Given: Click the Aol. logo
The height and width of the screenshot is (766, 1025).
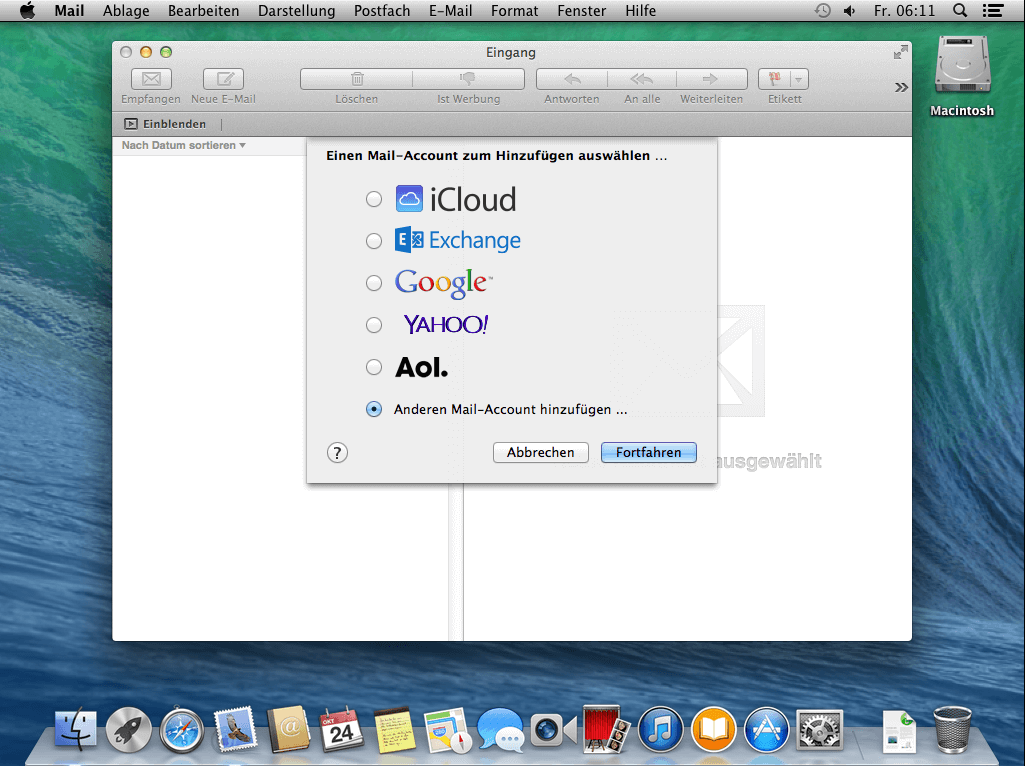Looking at the screenshot, I should coord(422,367).
